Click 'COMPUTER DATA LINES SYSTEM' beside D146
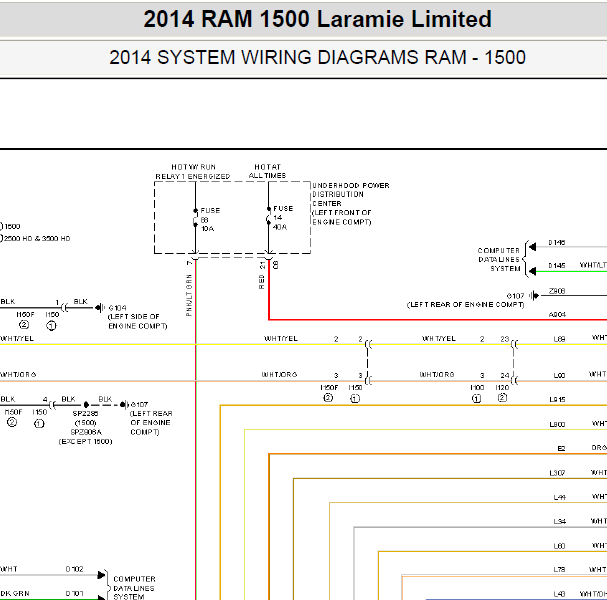The image size is (607, 600). pyautogui.click(x=499, y=259)
